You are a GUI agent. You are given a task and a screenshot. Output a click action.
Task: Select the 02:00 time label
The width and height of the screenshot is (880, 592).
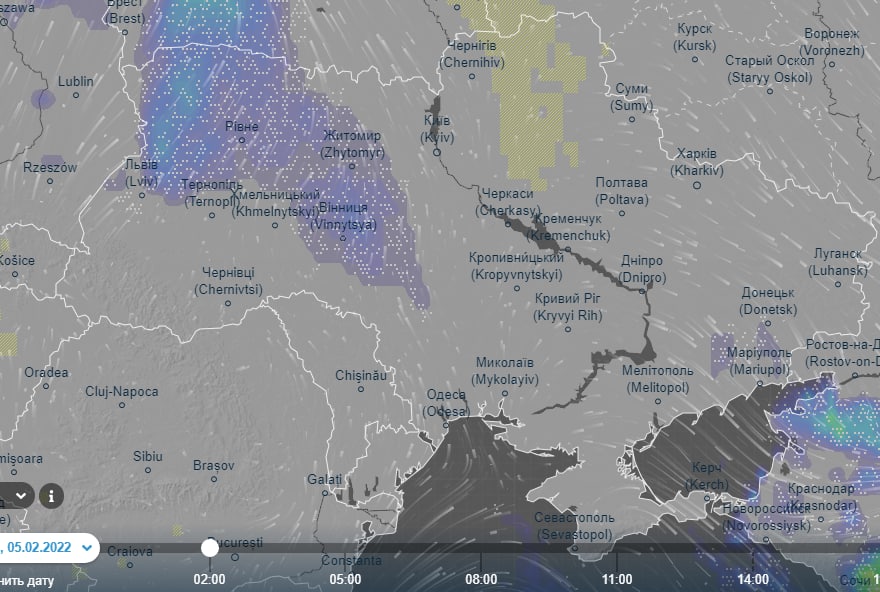pos(209,578)
